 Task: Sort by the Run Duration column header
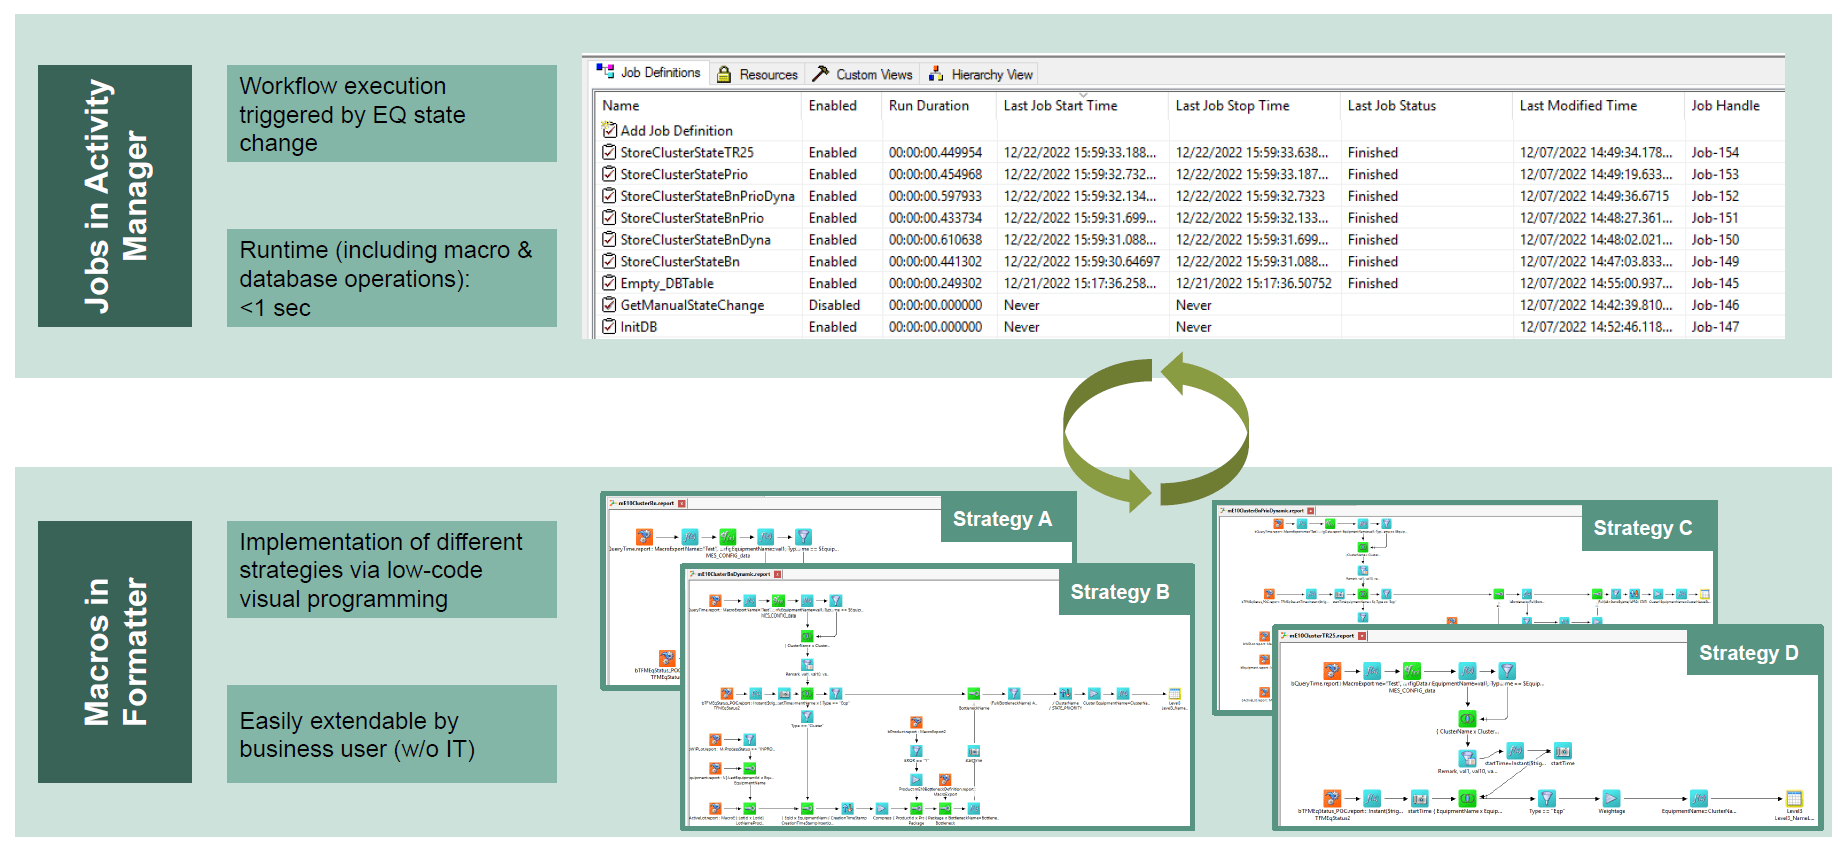pyautogui.click(x=928, y=106)
